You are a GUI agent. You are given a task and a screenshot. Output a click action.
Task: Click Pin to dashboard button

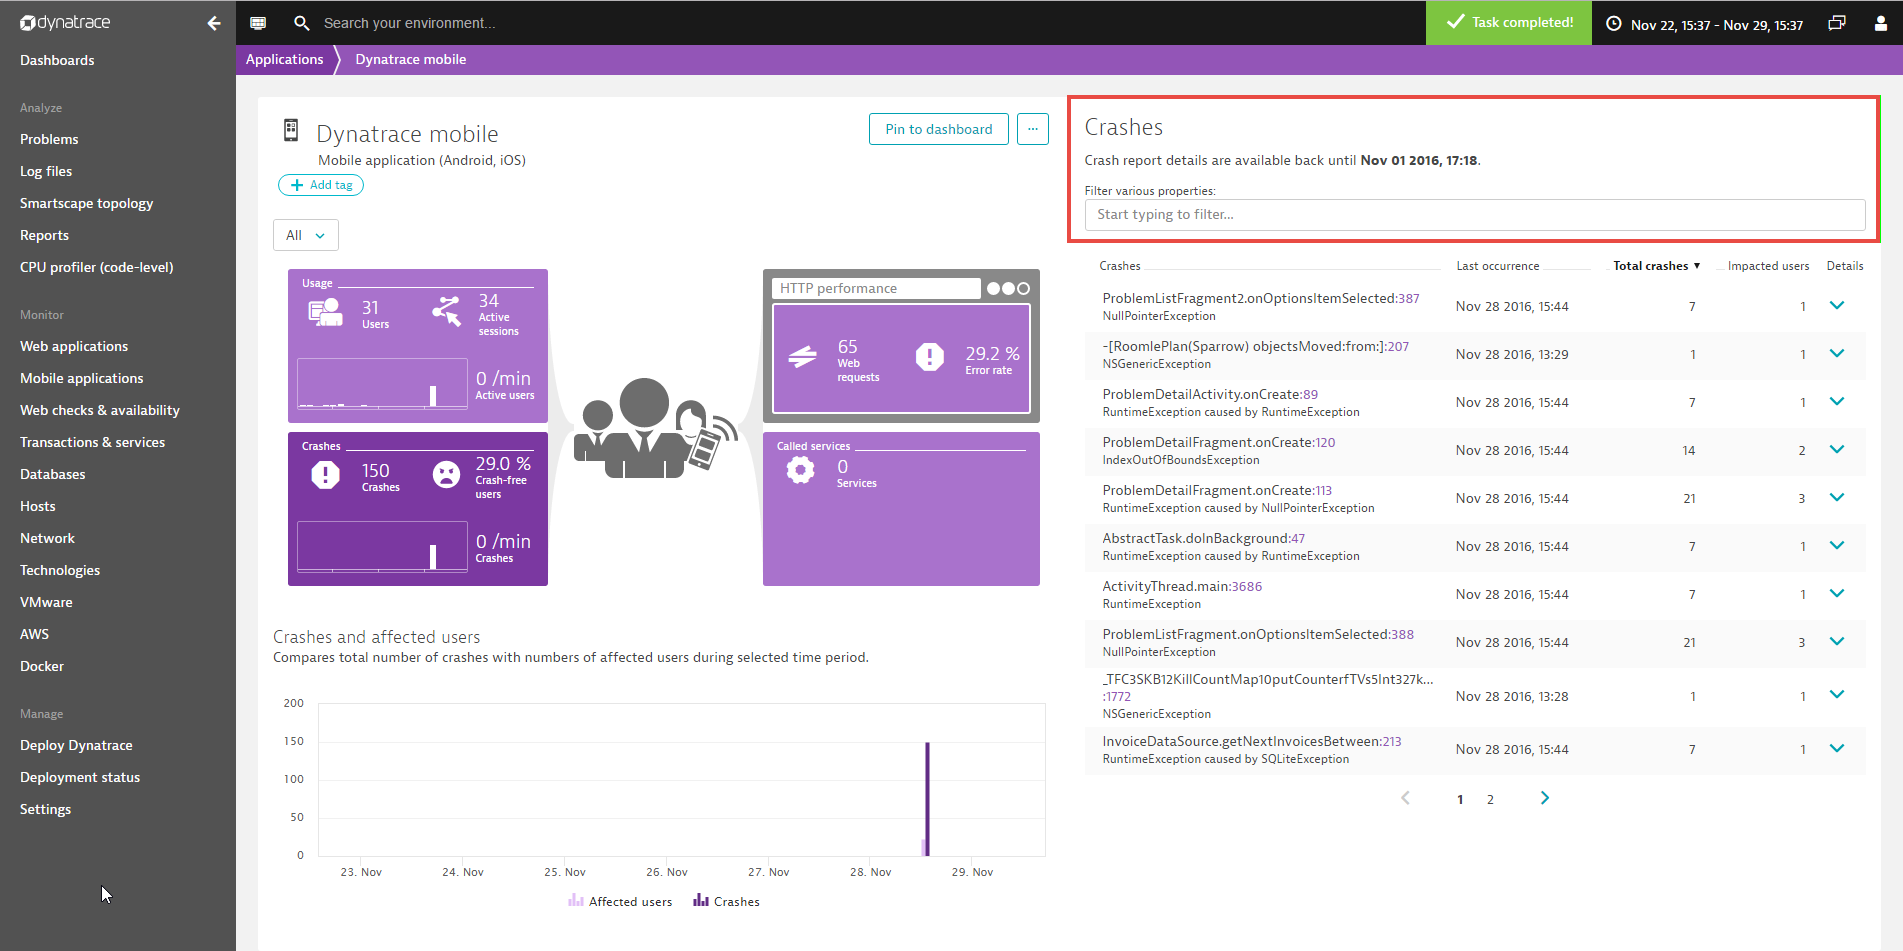(939, 129)
